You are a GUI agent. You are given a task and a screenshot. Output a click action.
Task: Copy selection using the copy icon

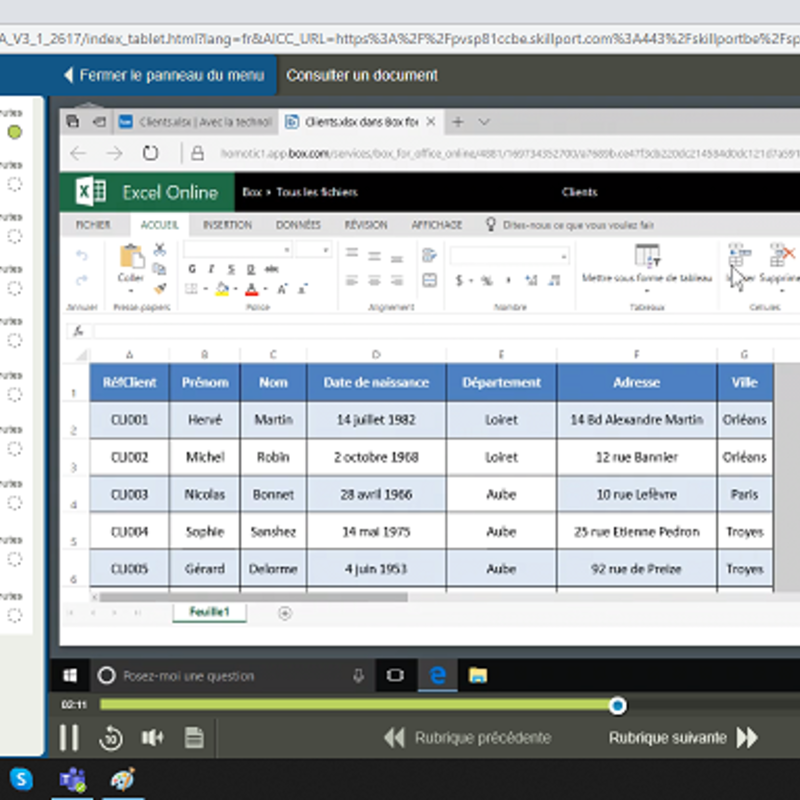[160, 269]
